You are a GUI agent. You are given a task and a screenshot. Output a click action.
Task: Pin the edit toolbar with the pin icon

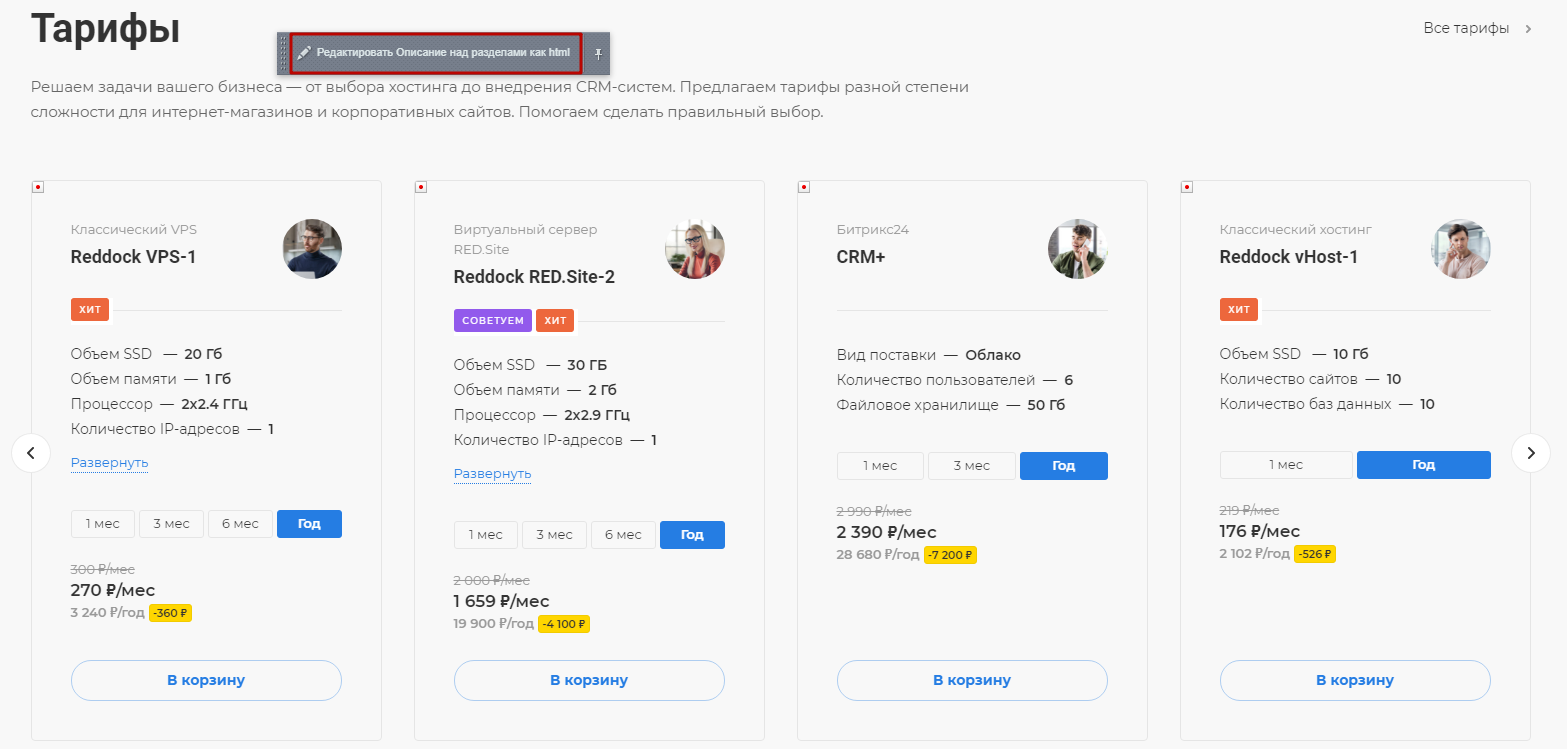(598, 53)
